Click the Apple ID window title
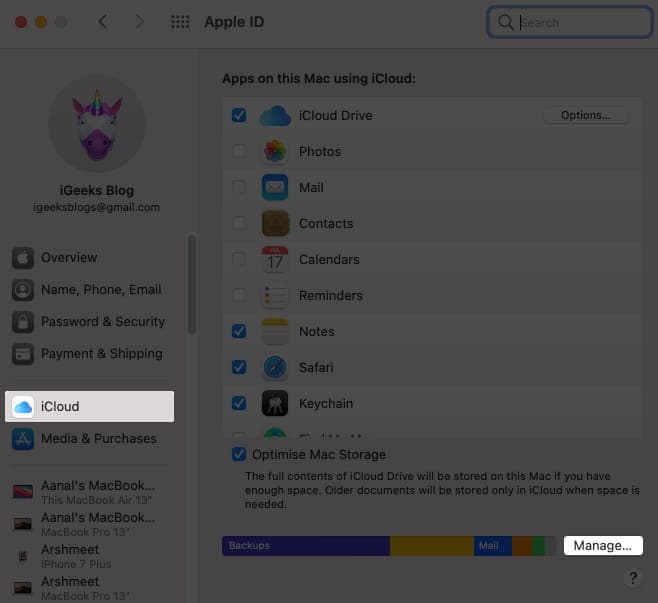The image size is (658, 603). tap(234, 22)
